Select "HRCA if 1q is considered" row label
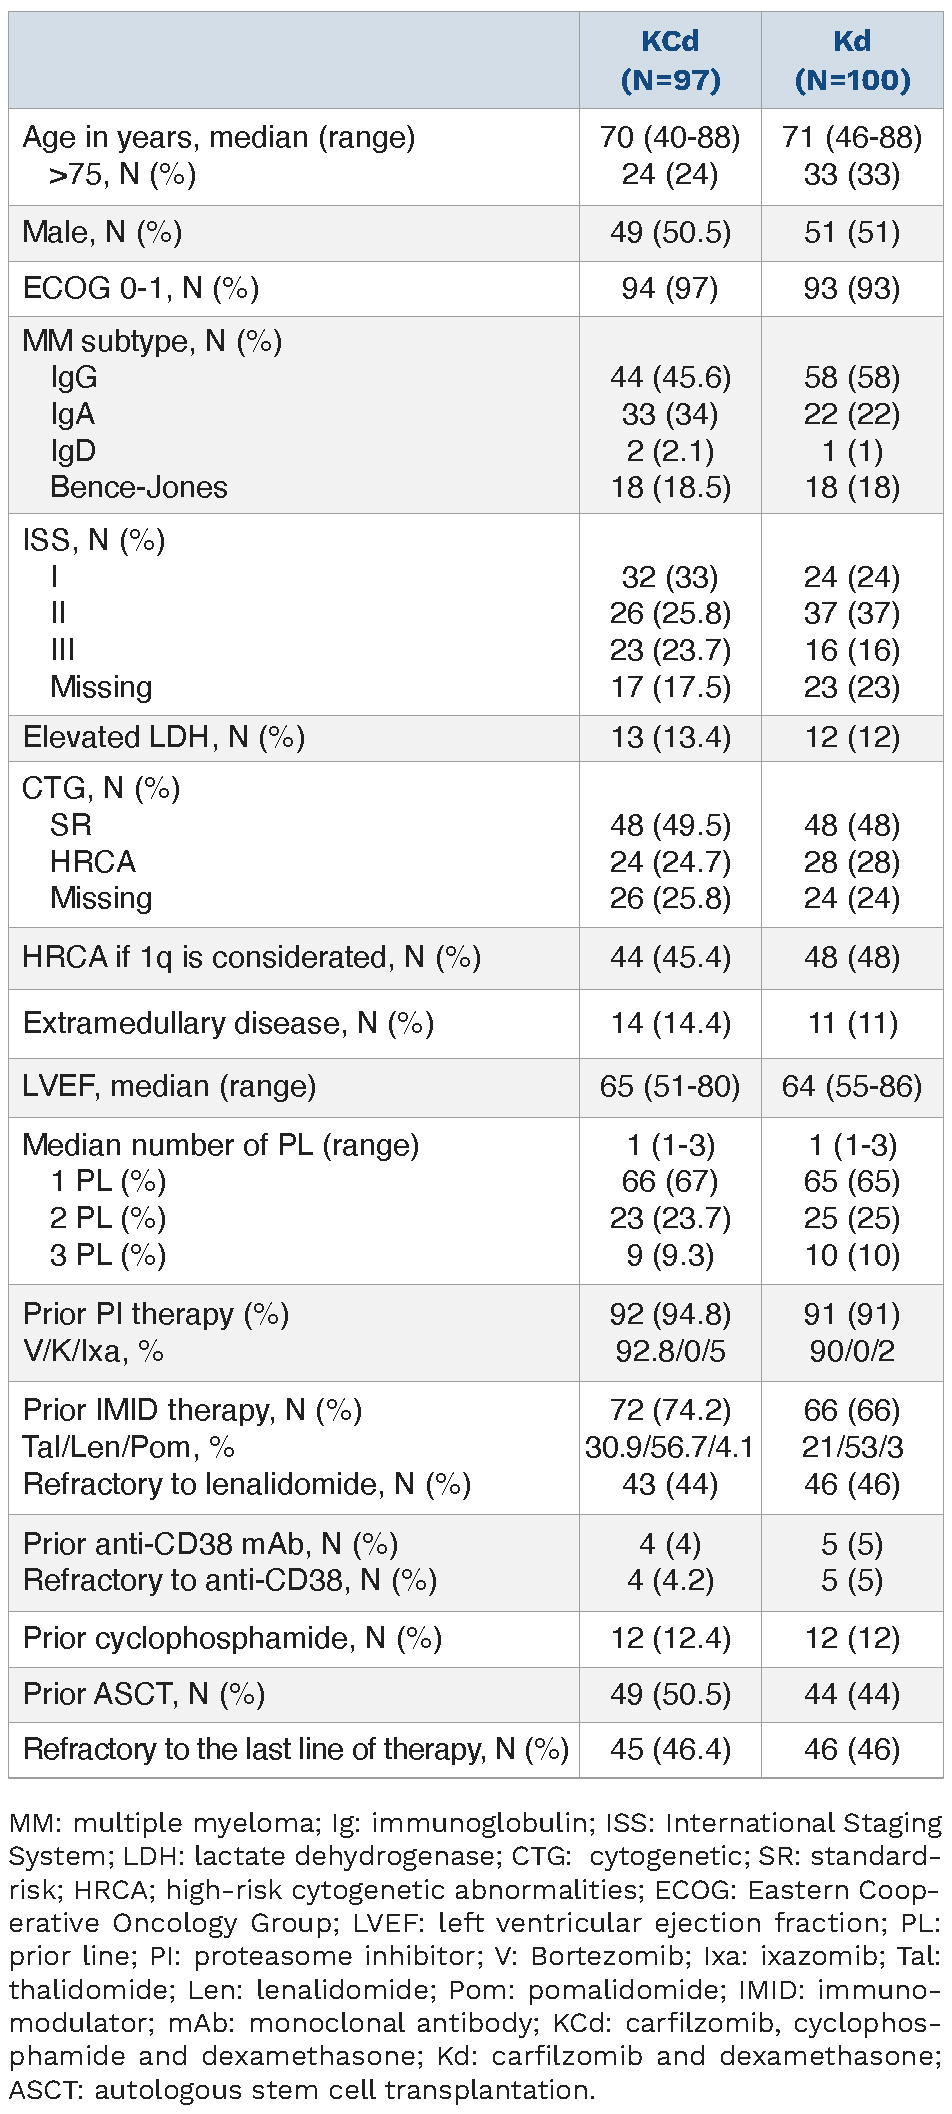The height and width of the screenshot is (2114, 952). [x=252, y=958]
